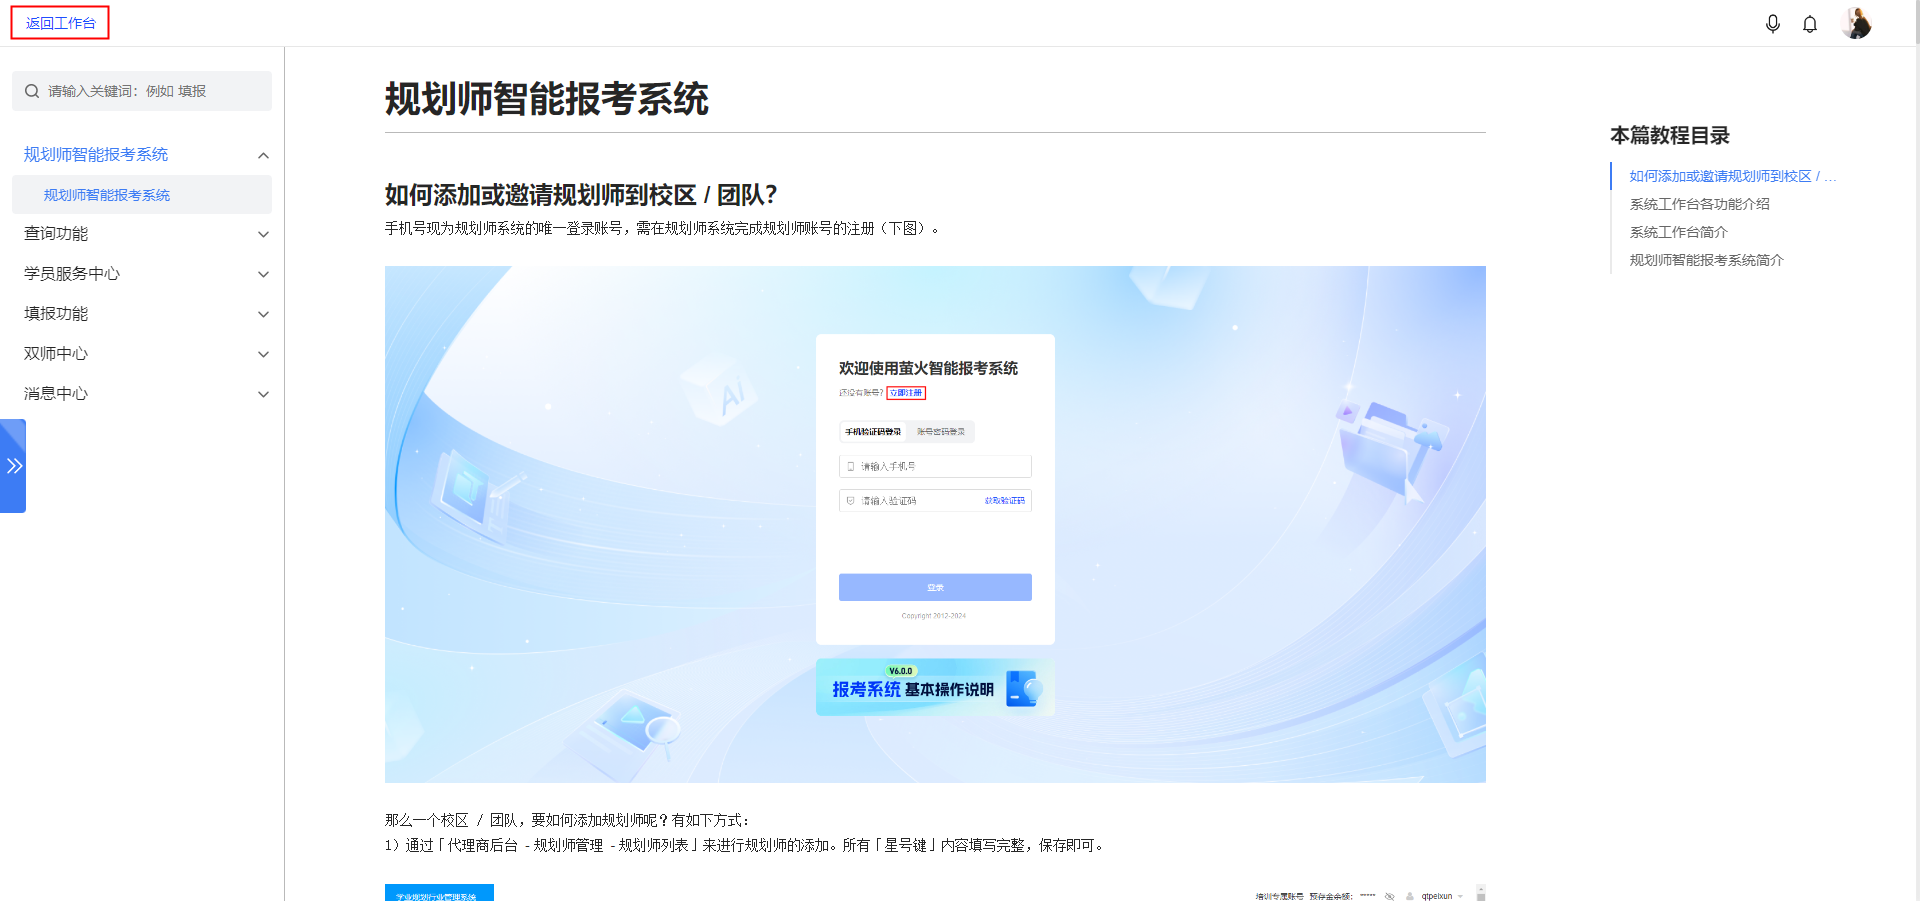Click the person icon next to qtpeixun
This screenshot has width=1920, height=901.
coord(1409,896)
